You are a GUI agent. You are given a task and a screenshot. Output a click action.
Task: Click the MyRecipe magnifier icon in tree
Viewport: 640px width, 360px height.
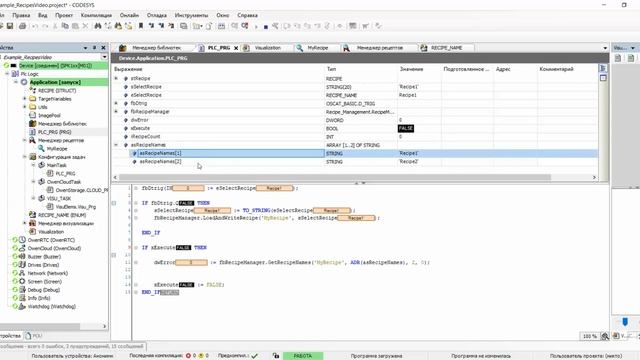click(41, 149)
